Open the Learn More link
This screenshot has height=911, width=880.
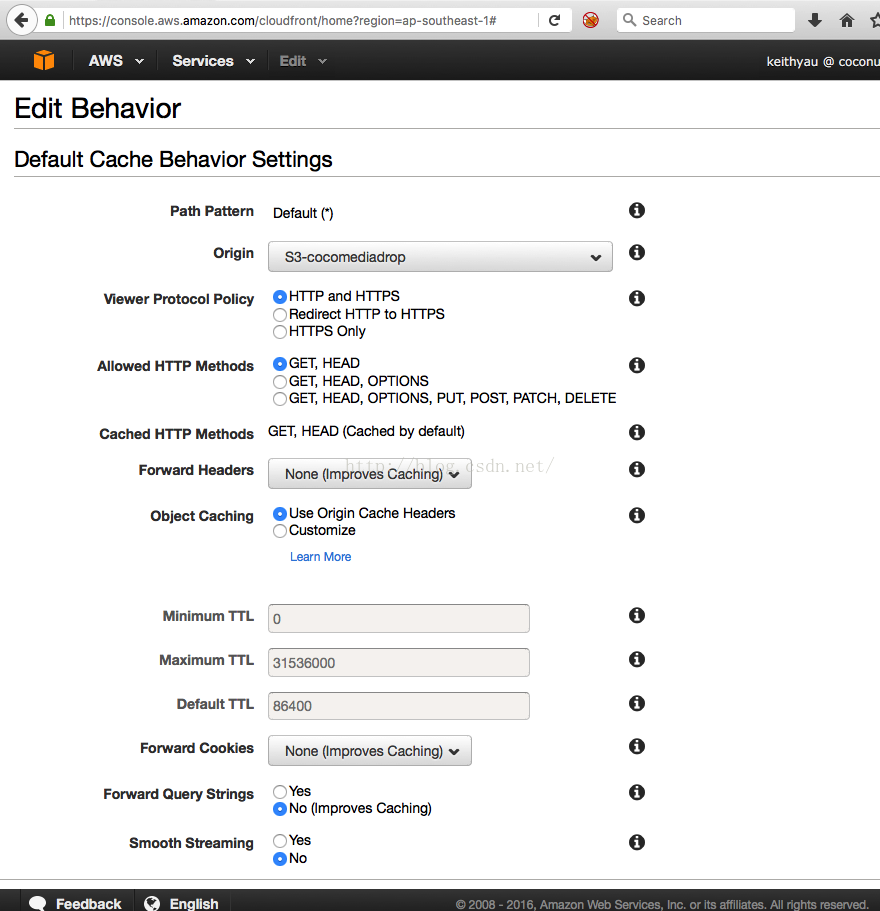[x=320, y=557]
